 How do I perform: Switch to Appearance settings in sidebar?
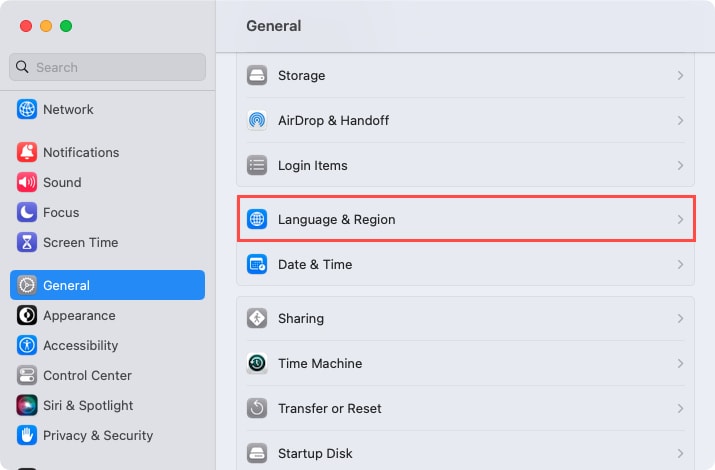[79, 315]
